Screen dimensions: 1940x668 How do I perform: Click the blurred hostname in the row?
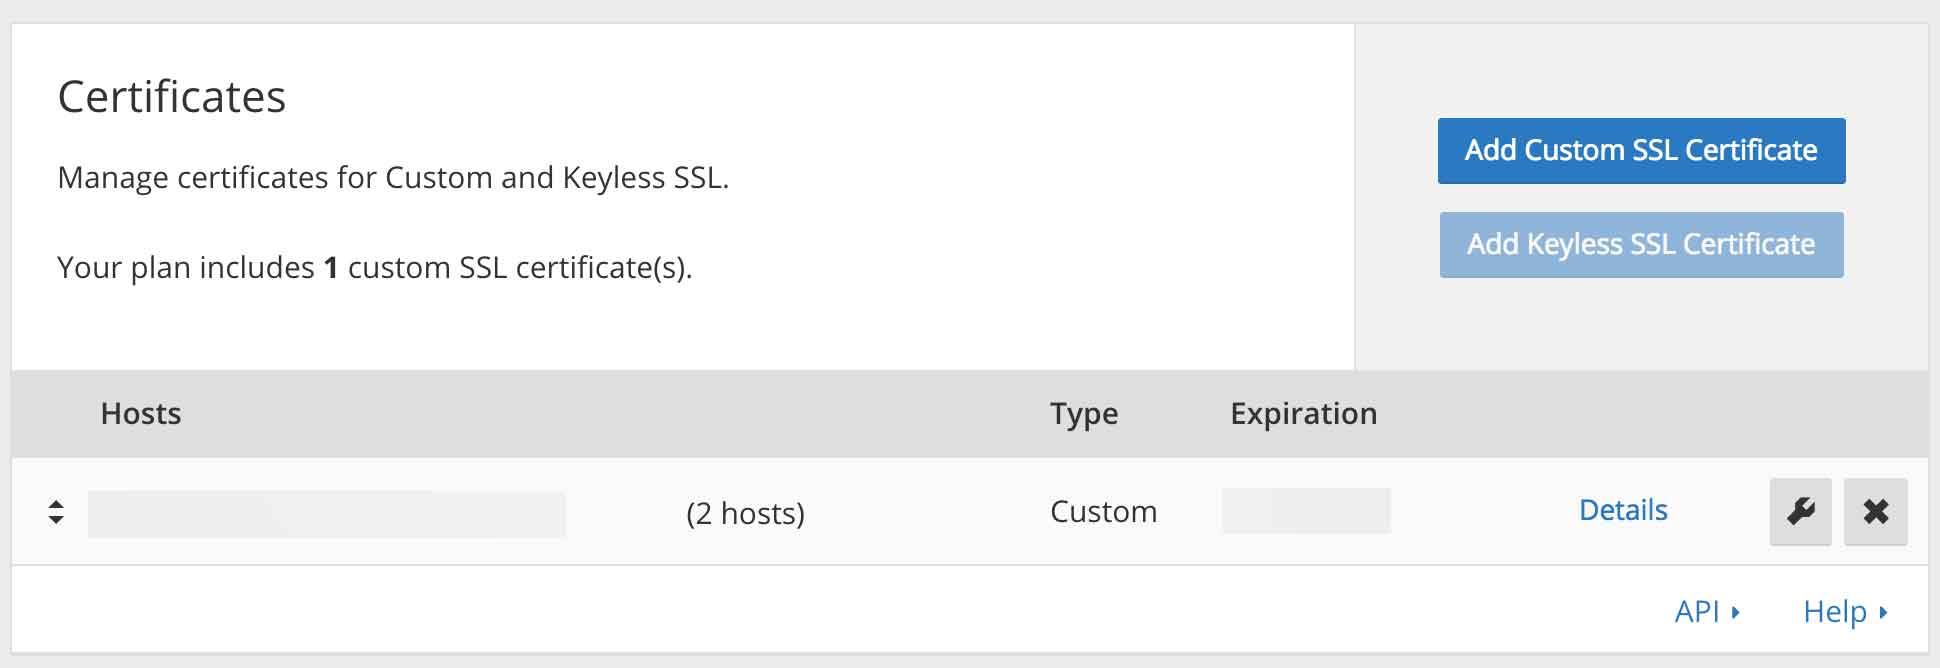point(327,514)
